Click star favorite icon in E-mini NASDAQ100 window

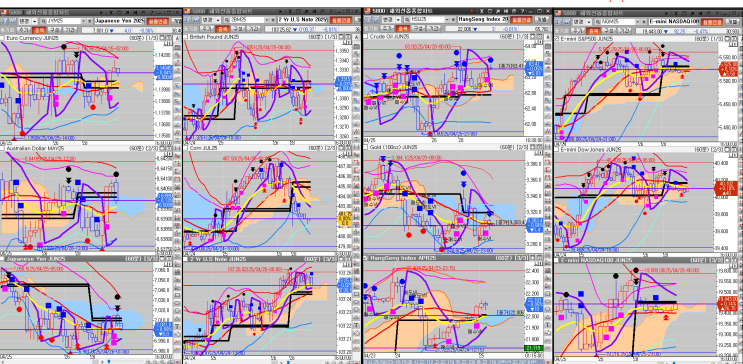coord(643,22)
